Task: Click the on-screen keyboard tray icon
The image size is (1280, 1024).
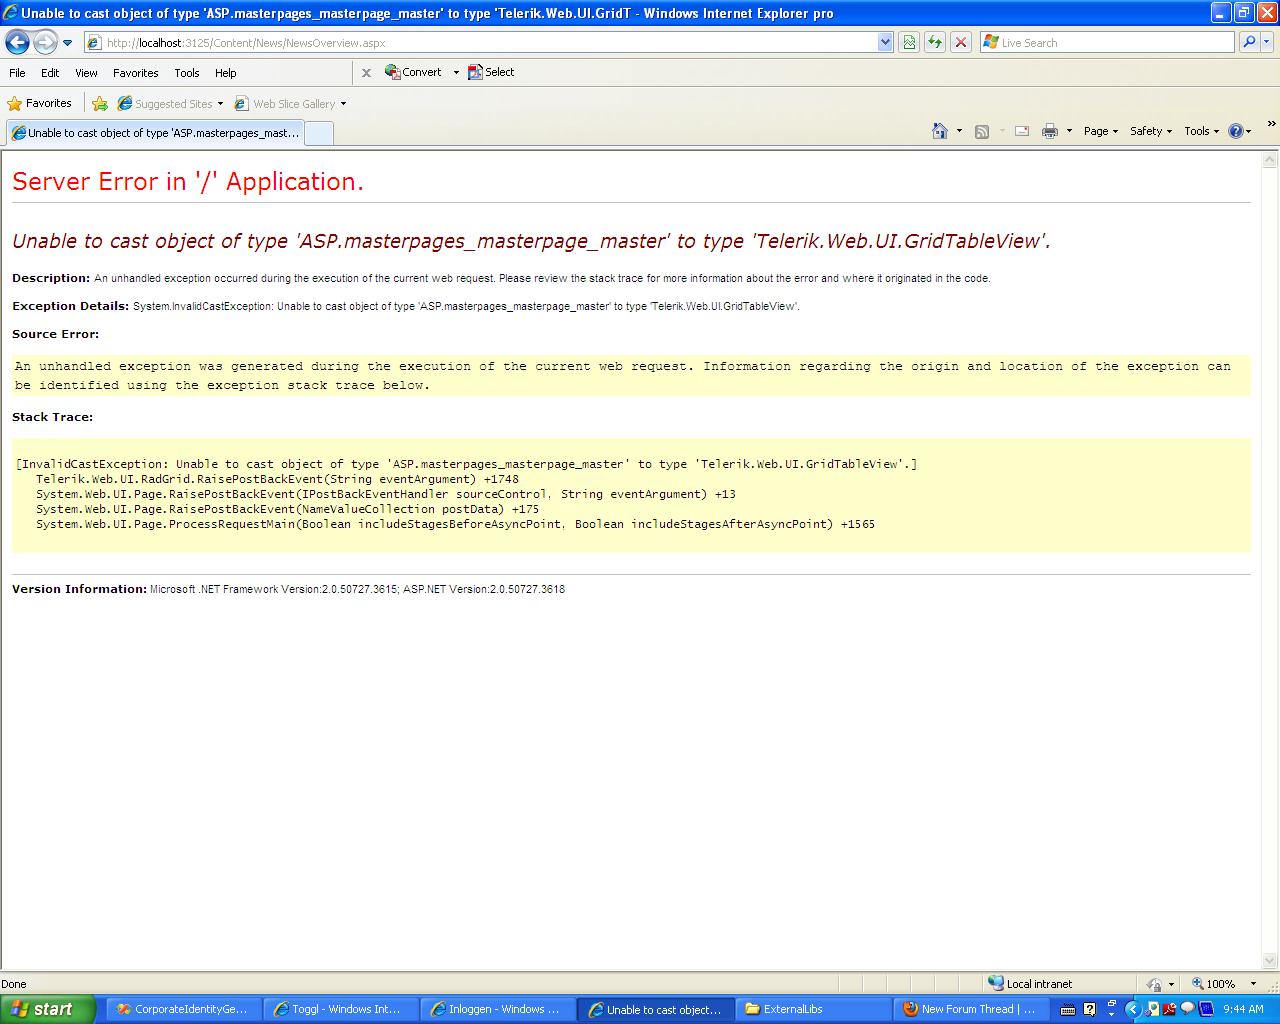Action: (x=1068, y=1009)
